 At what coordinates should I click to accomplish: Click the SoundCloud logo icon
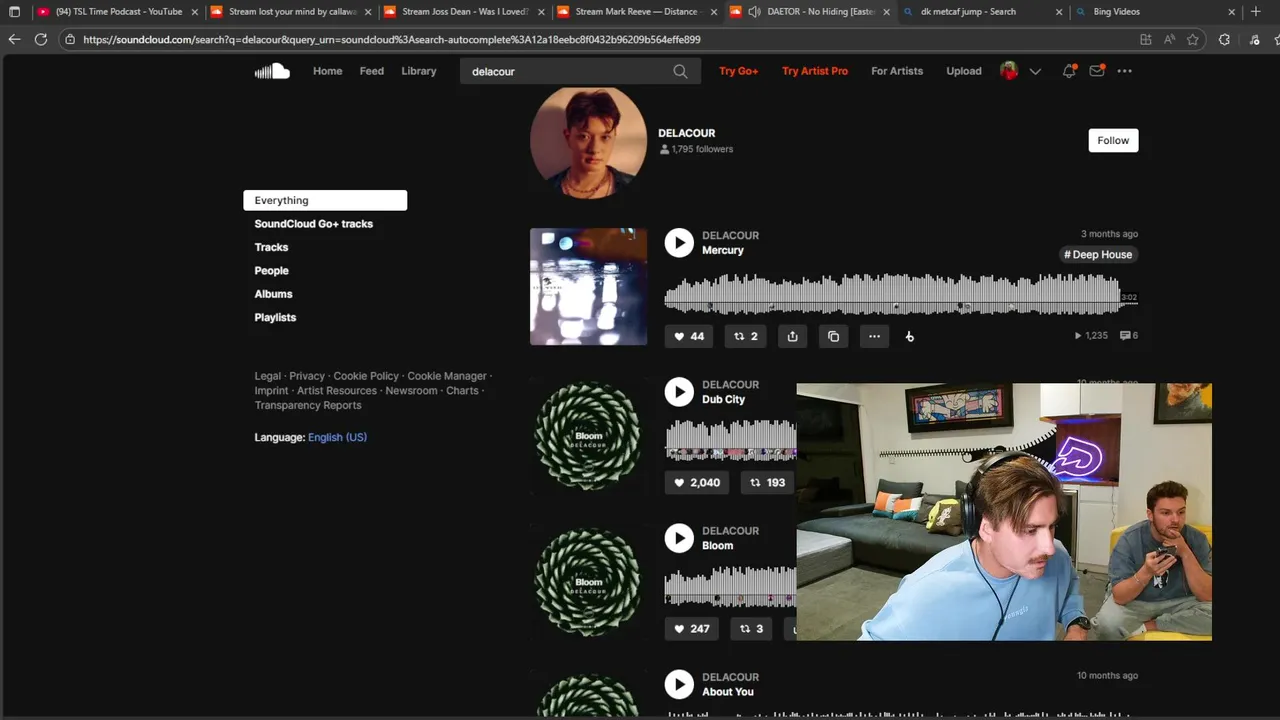[272, 71]
